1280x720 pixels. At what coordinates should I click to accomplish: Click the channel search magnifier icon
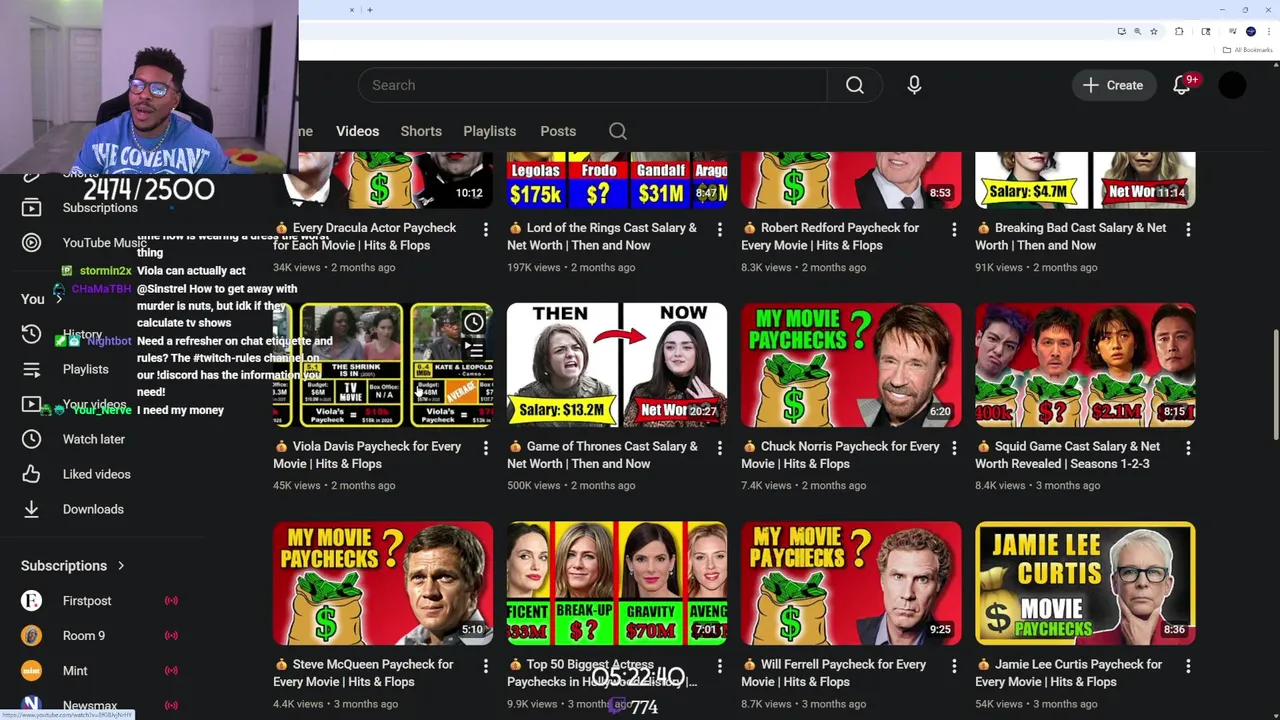[618, 131]
